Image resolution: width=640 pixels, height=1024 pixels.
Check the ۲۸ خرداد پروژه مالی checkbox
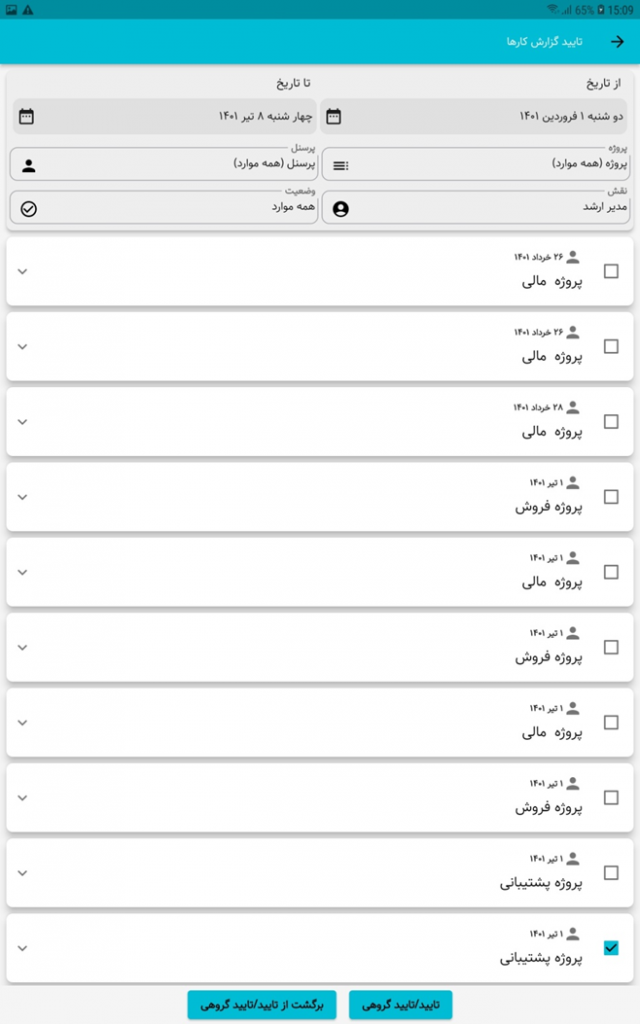[611, 422]
